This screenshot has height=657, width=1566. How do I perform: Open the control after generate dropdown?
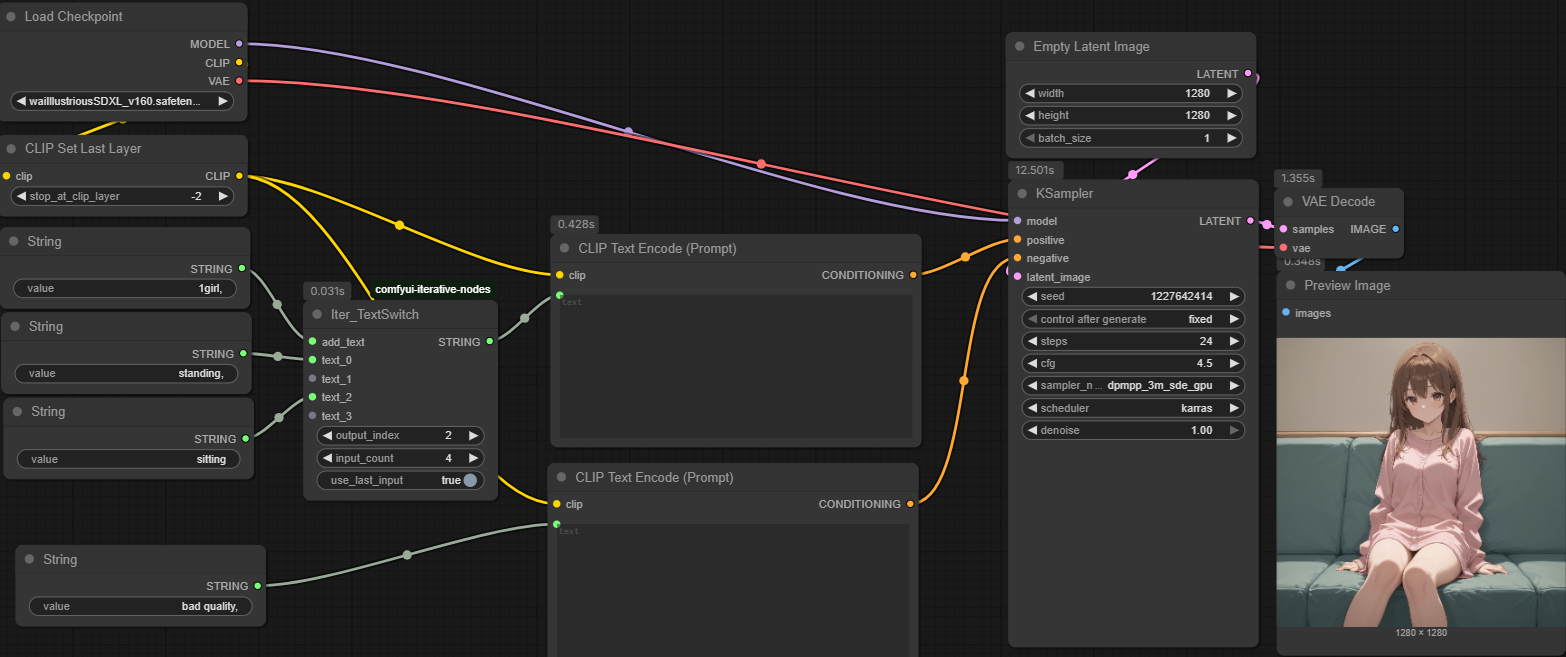(x=1132, y=319)
